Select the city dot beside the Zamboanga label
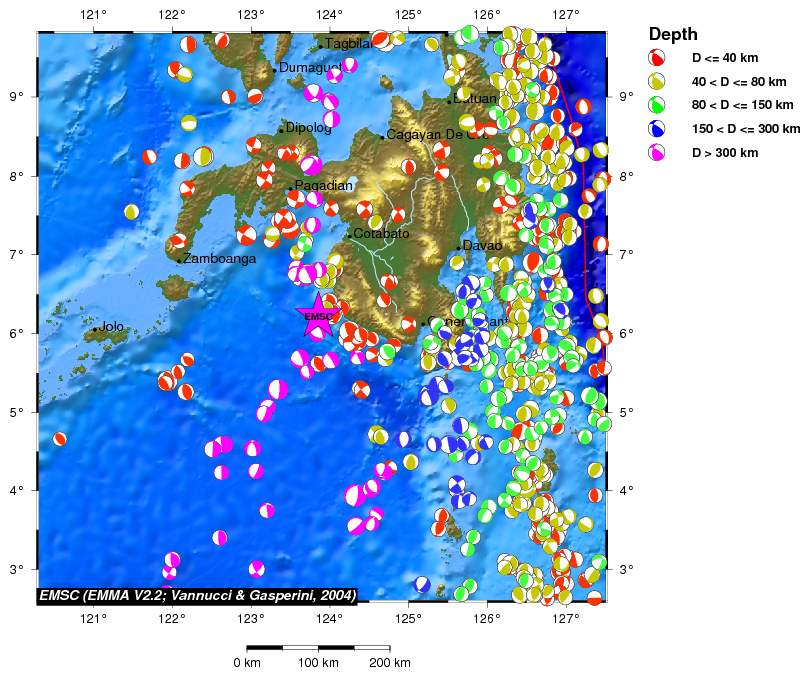The image size is (810, 677). [179, 261]
